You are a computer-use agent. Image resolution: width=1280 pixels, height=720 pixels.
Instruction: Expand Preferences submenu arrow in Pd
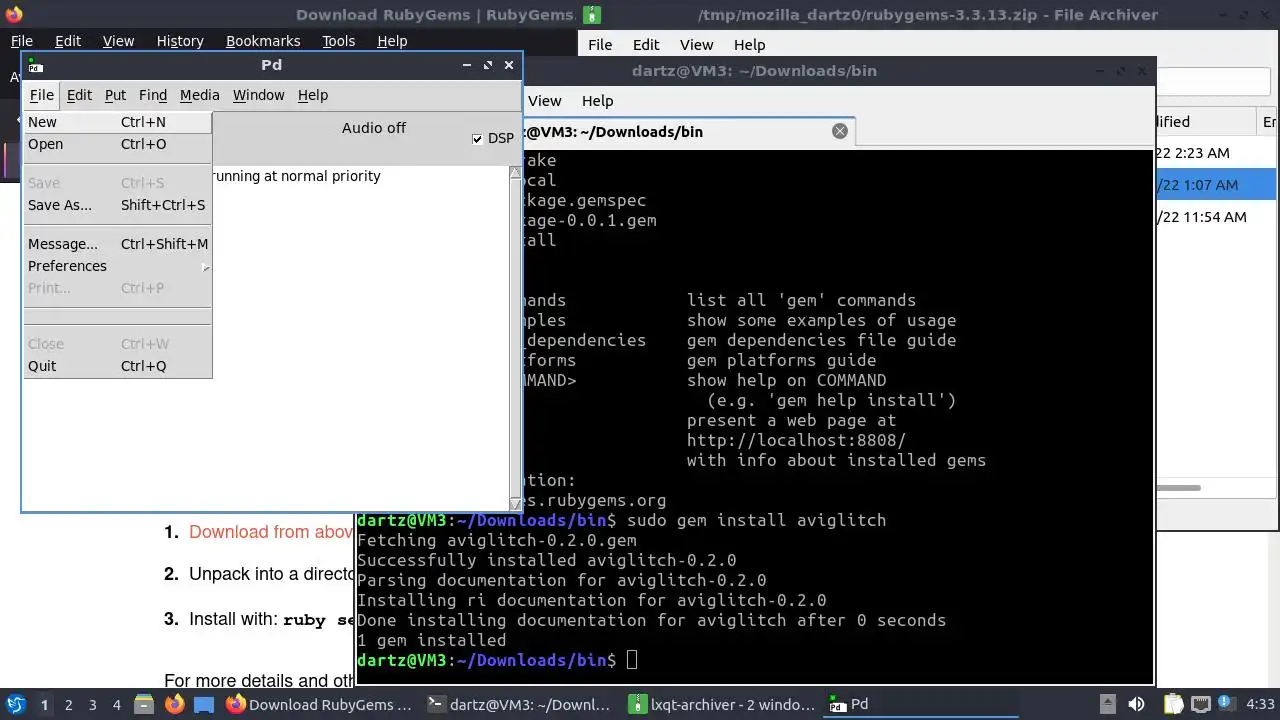click(205, 267)
